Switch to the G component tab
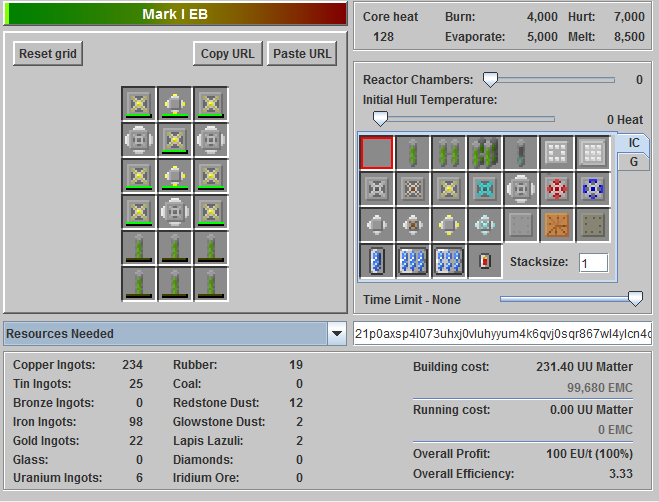Viewport: 659px width, 502px height. [633, 162]
